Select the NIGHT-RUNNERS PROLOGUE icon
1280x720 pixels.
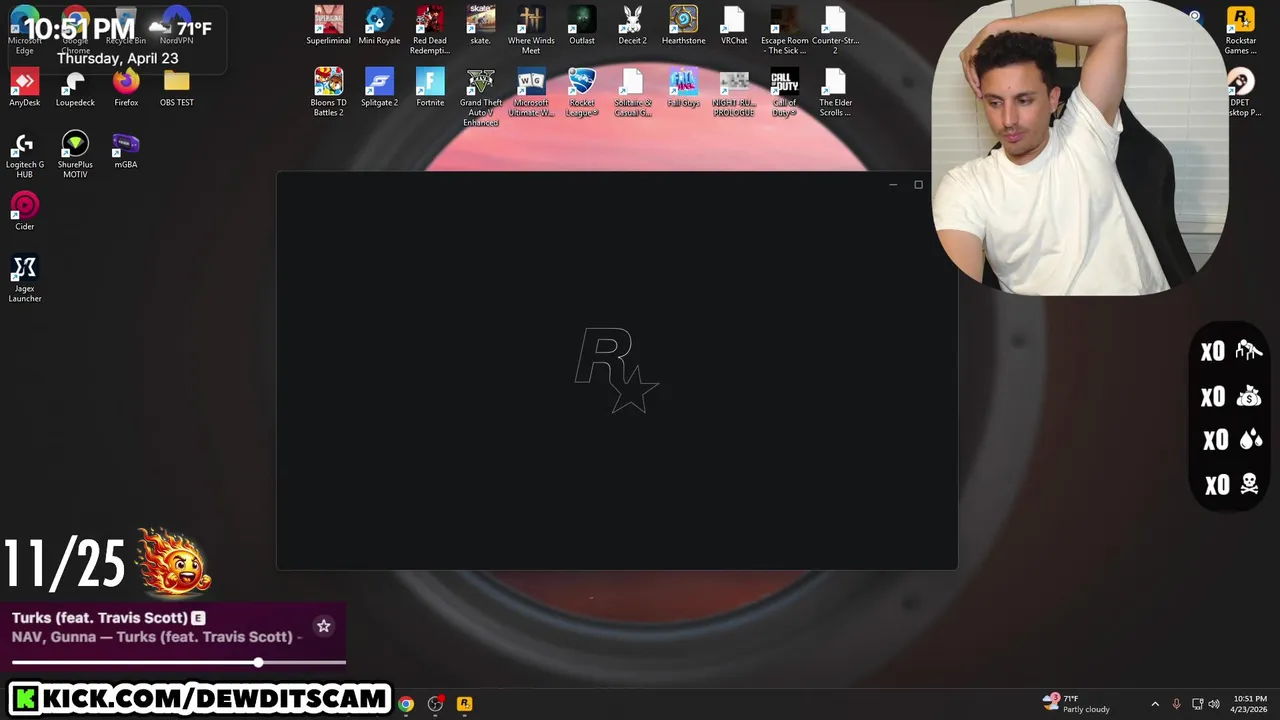click(734, 92)
